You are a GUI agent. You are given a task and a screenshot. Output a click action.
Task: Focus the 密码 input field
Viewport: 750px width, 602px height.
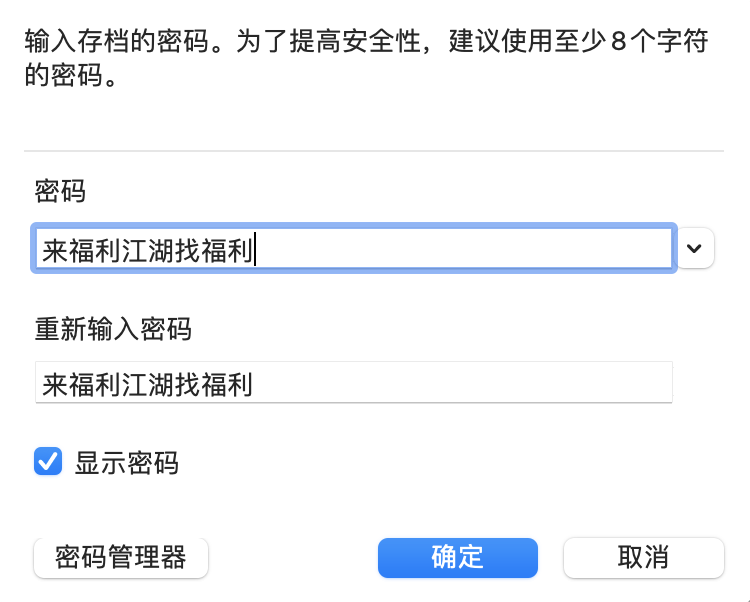click(353, 248)
